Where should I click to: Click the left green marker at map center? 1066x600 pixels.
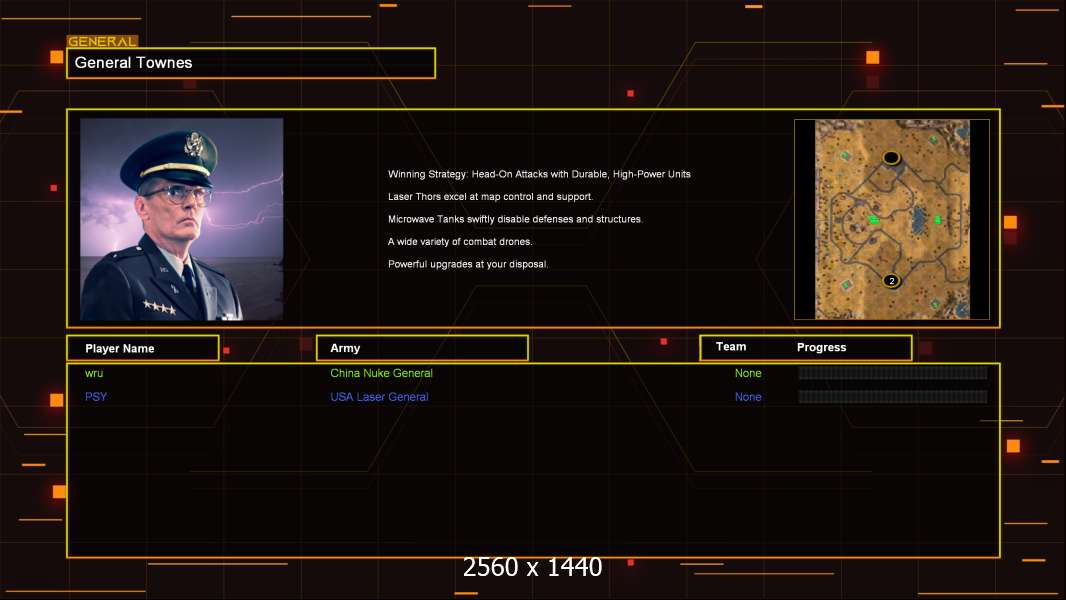[873, 219]
